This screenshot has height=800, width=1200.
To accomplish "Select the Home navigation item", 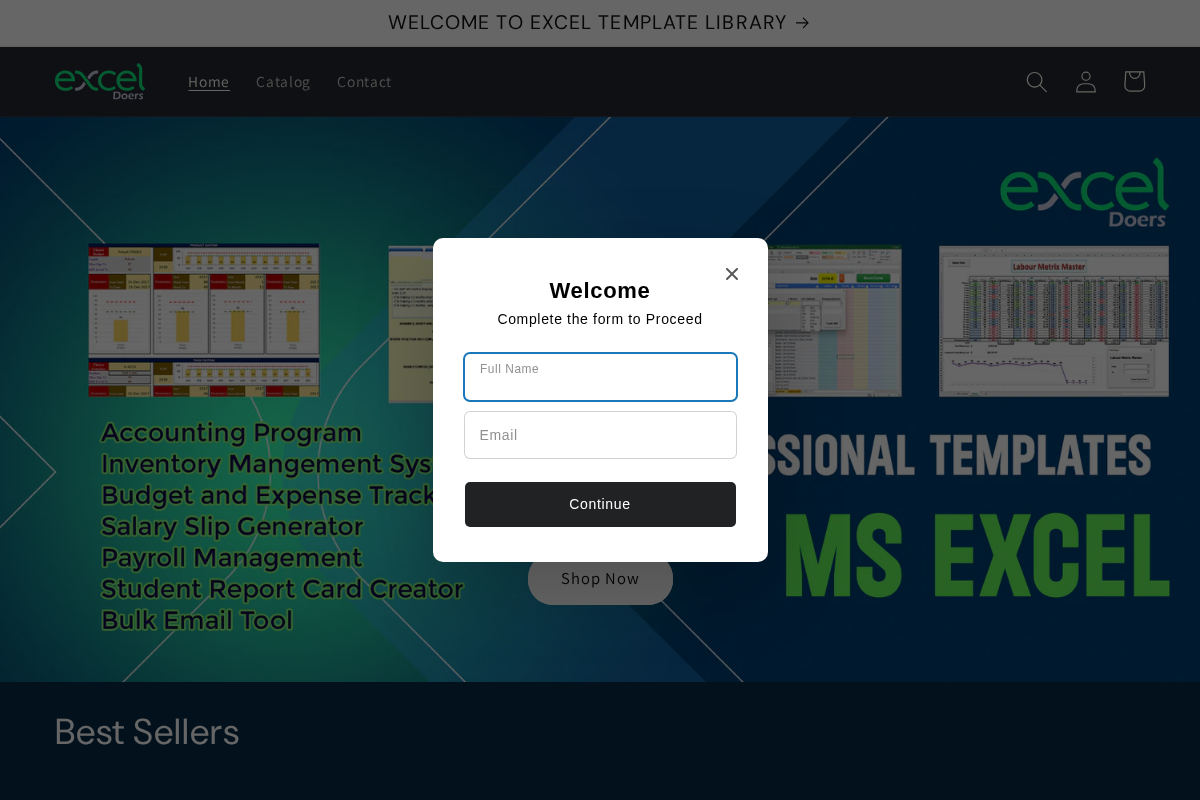I will pyautogui.click(x=208, y=82).
